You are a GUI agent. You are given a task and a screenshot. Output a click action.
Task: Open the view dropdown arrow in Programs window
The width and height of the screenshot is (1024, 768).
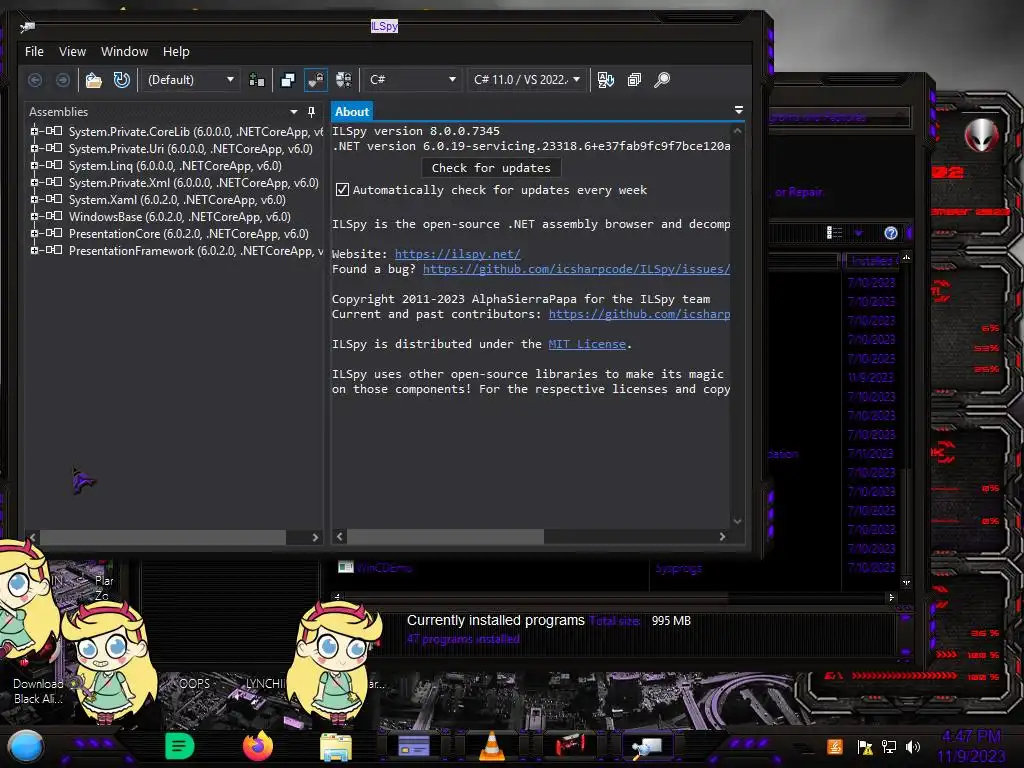(x=858, y=233)
